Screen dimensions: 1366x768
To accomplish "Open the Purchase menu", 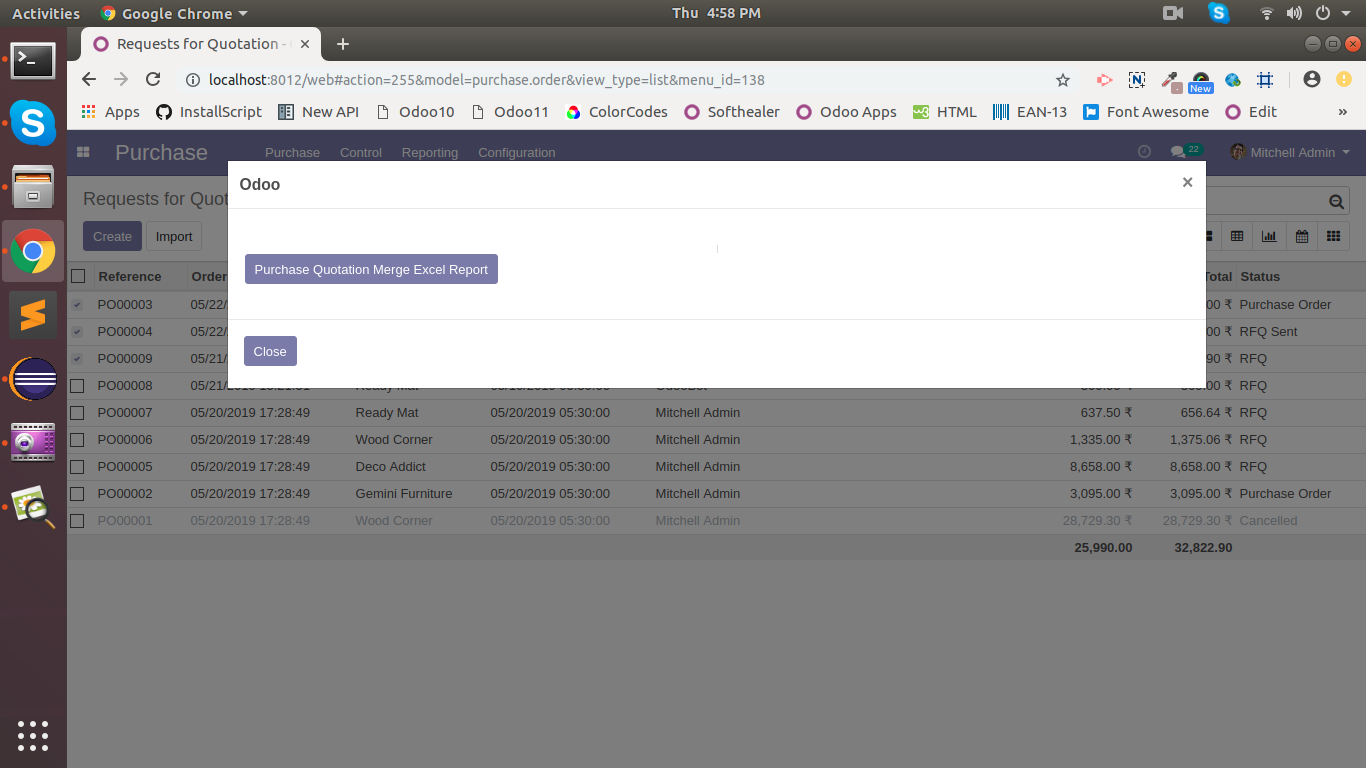I will click(292, 153).
